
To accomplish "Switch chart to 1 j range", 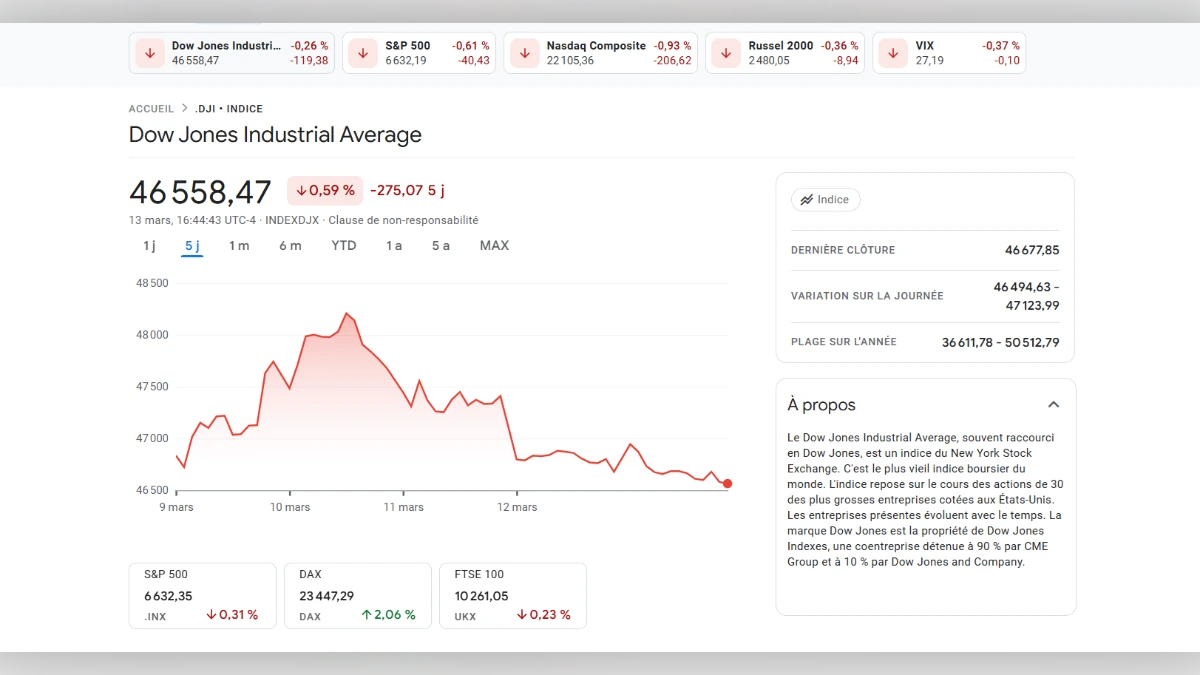I will [149, 246].
